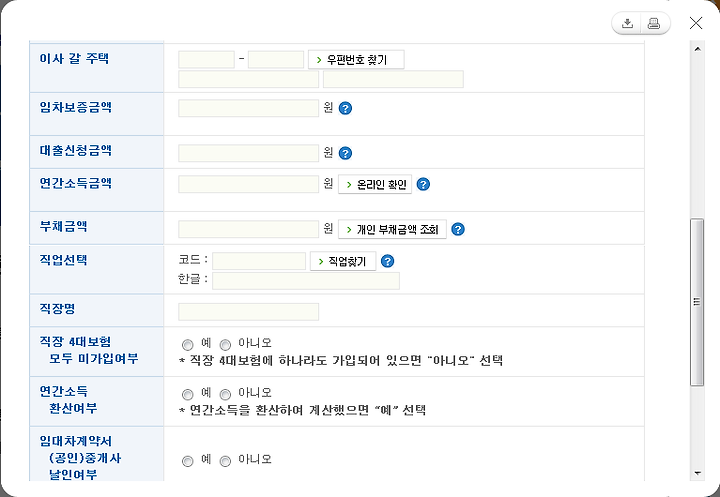This screenshot has height=497, width=720.
Task: Select 아니오 for 연간소득 환산여부
Action: pos(225,395)
